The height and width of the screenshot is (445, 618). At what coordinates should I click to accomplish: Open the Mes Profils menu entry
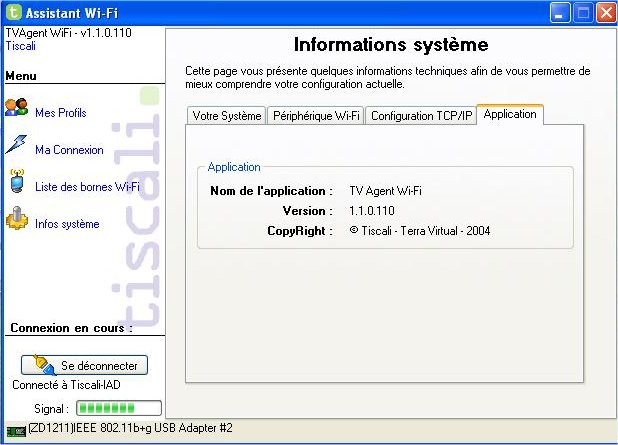tap(61, 113)
